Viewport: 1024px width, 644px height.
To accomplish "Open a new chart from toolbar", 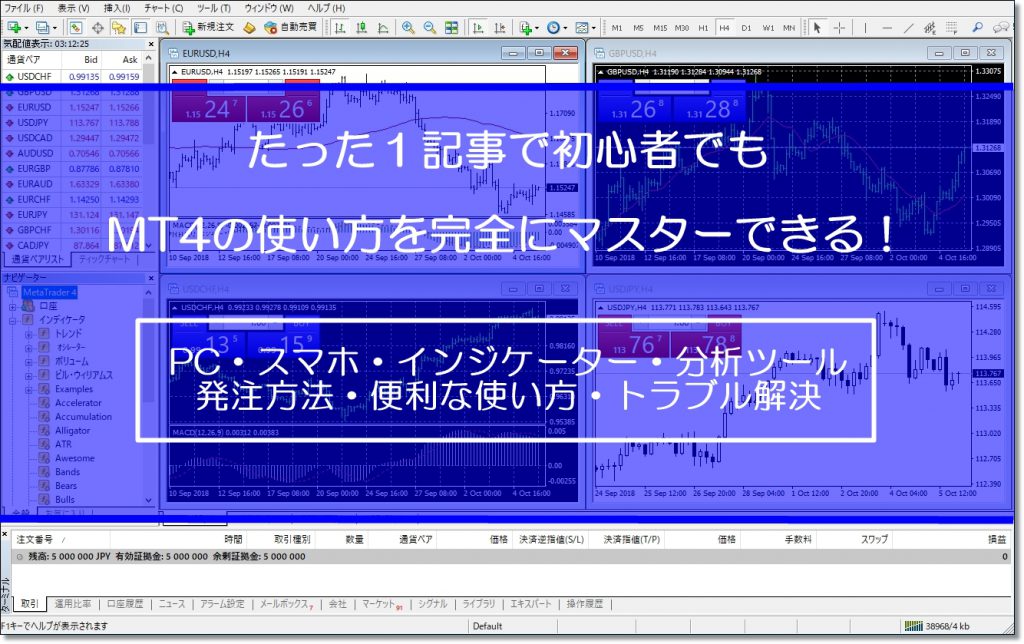I will pos(14,28).
